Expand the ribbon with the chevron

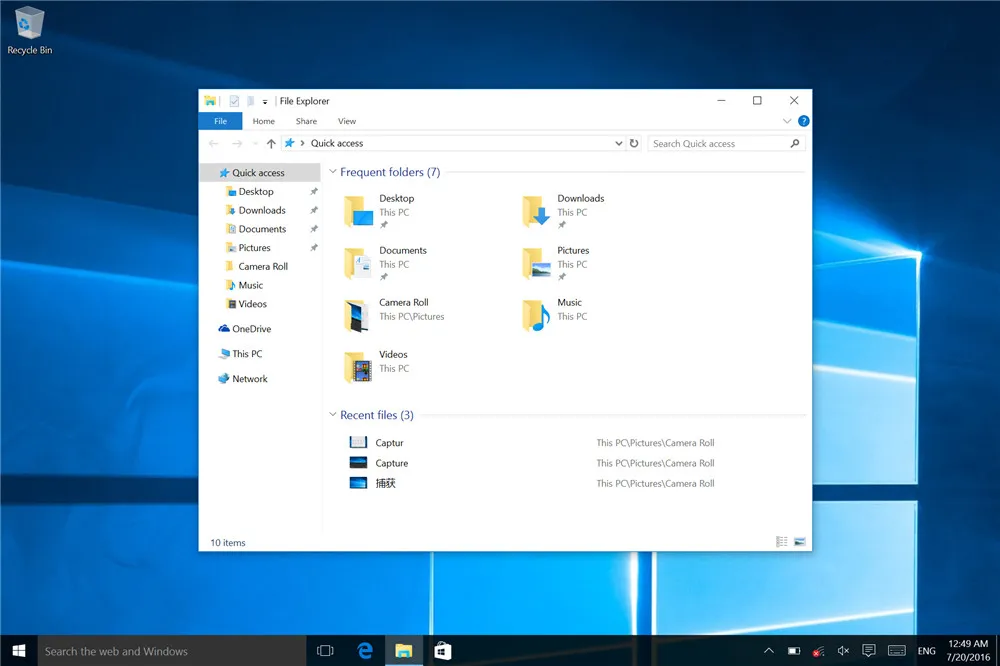pyautogui.click(x=787, y=121)
